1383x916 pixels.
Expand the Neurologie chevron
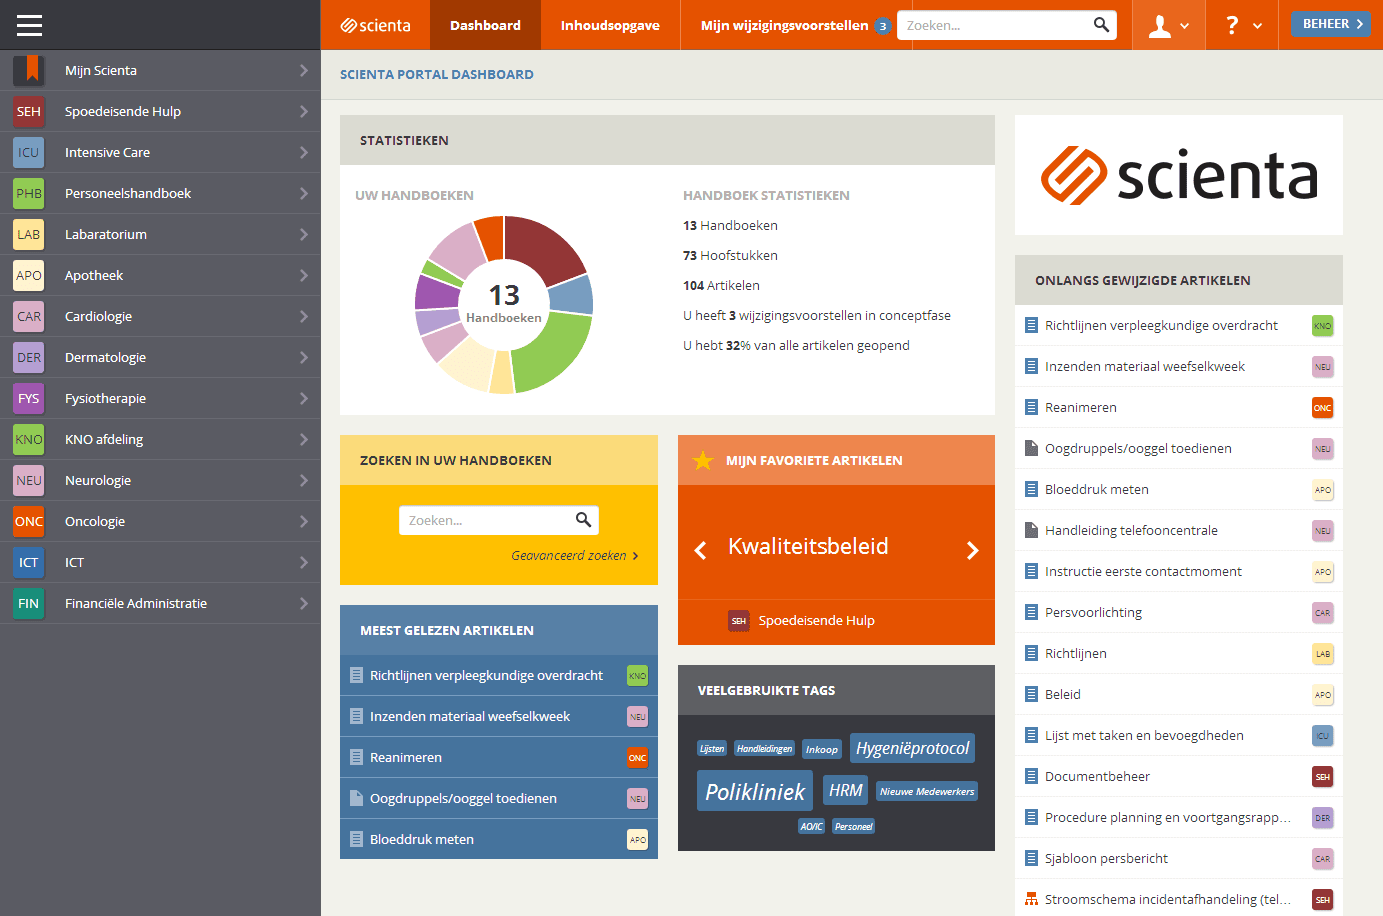coord(303,480)
